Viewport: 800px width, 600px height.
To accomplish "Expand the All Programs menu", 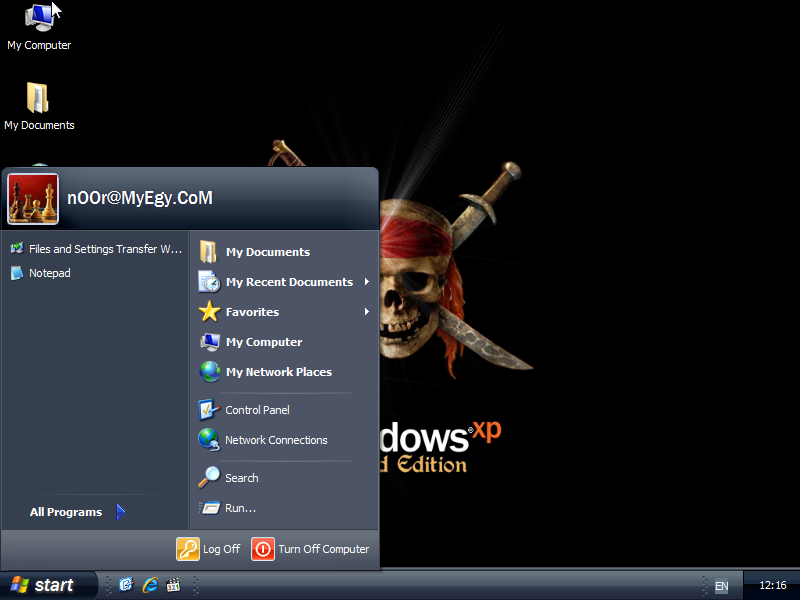I will 66,511.
